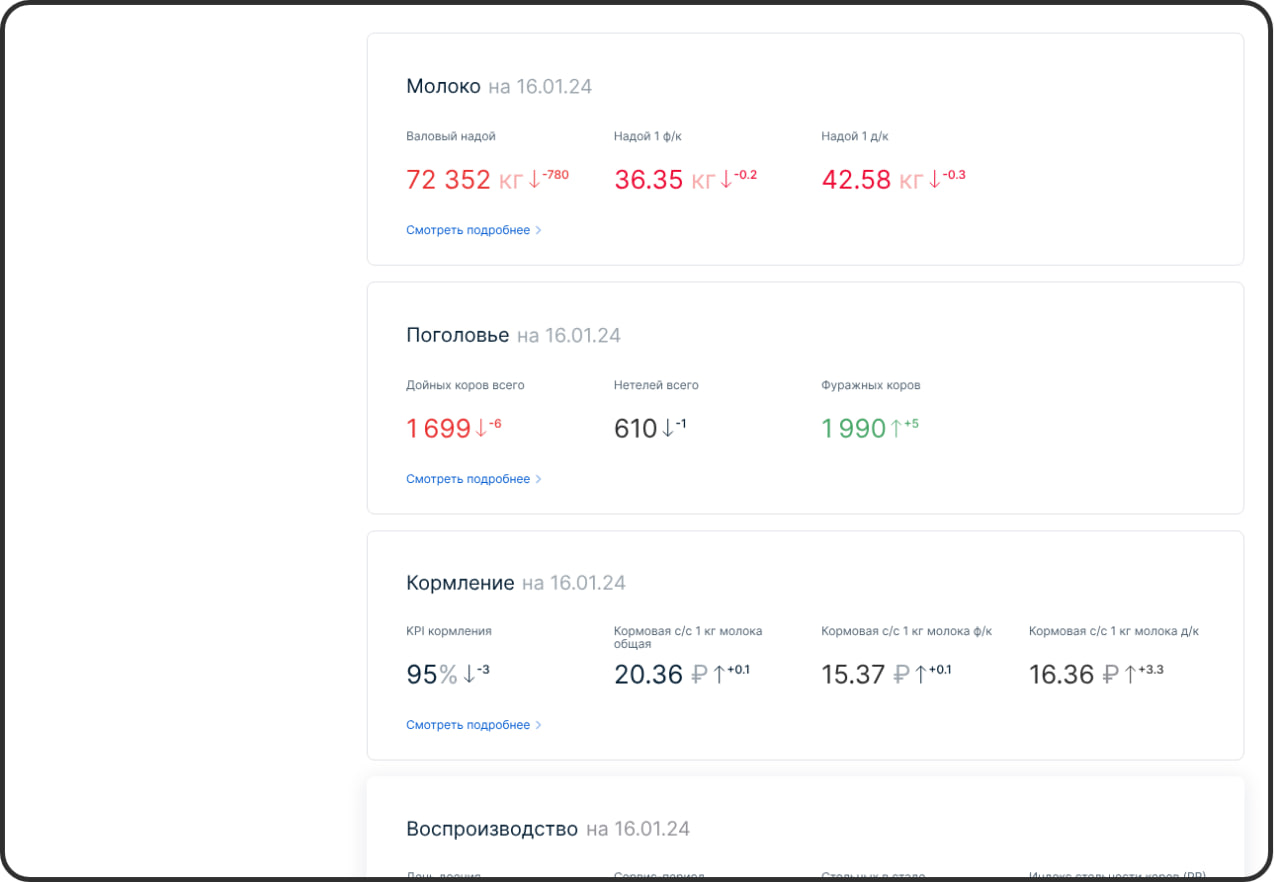The height and width of the screenshot is (882, 1280).
Task: Click the down arrow beside 72 352 кг
Action: [534, 180]
